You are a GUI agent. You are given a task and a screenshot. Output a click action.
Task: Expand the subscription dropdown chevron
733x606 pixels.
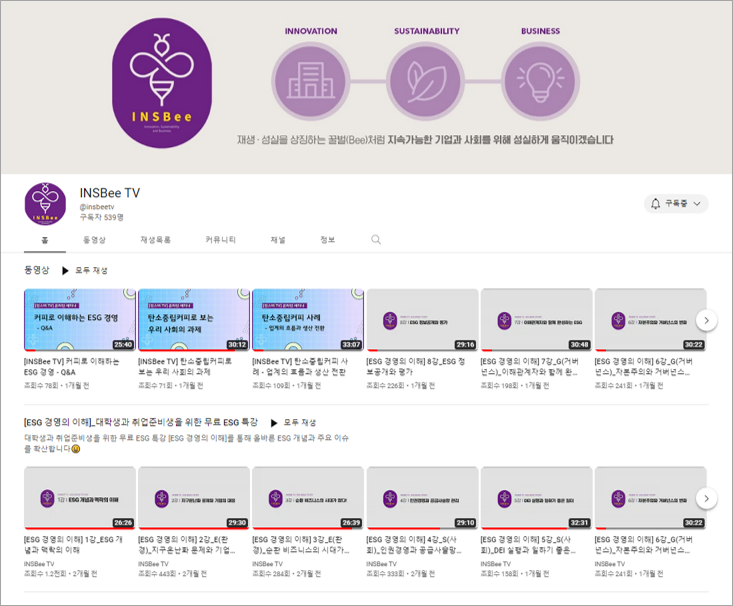tap(697, 204)
